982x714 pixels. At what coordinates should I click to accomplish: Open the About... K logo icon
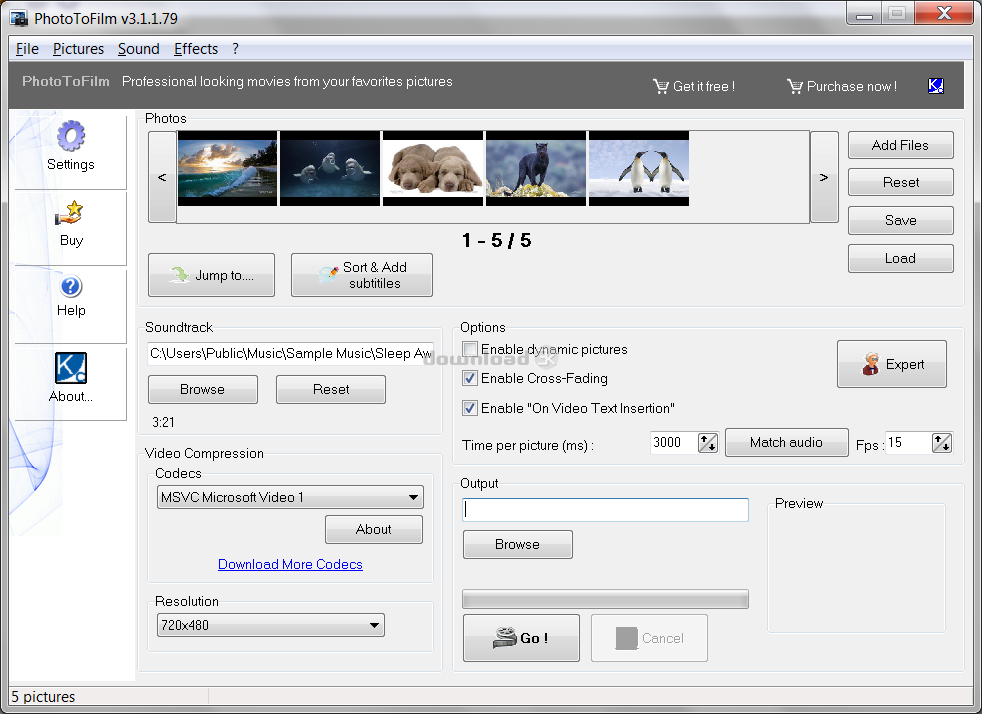point(71,368)
